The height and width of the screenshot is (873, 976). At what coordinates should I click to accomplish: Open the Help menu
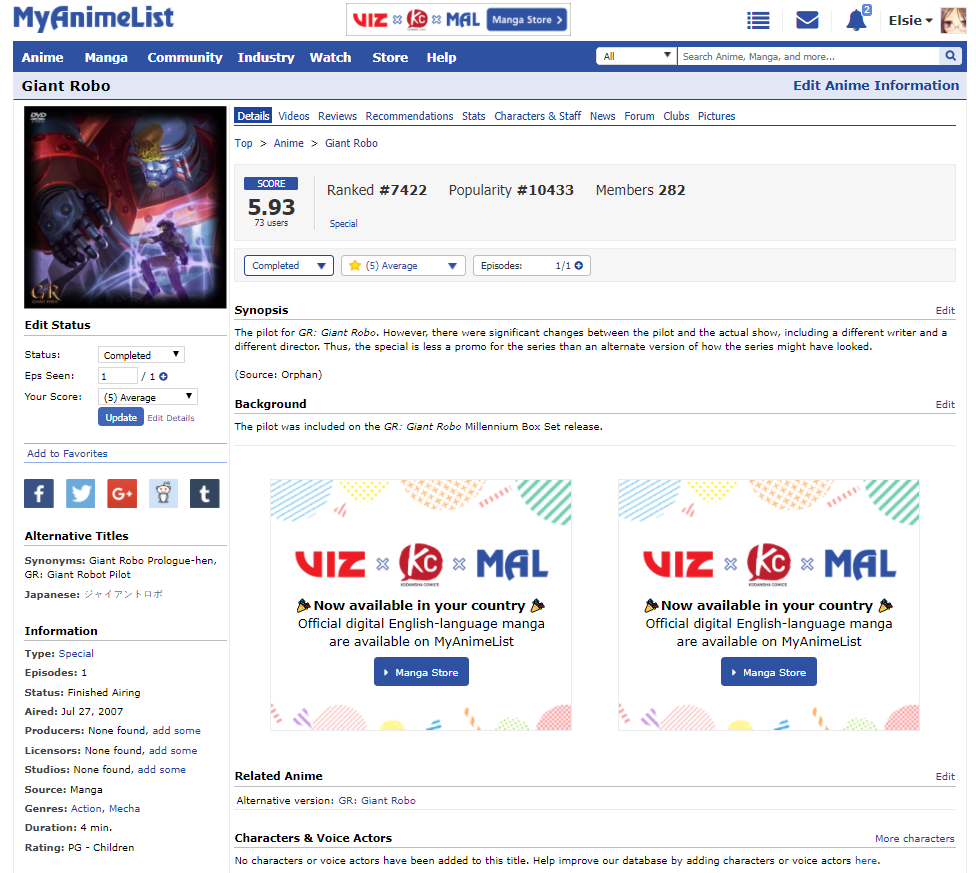[441, 57]
